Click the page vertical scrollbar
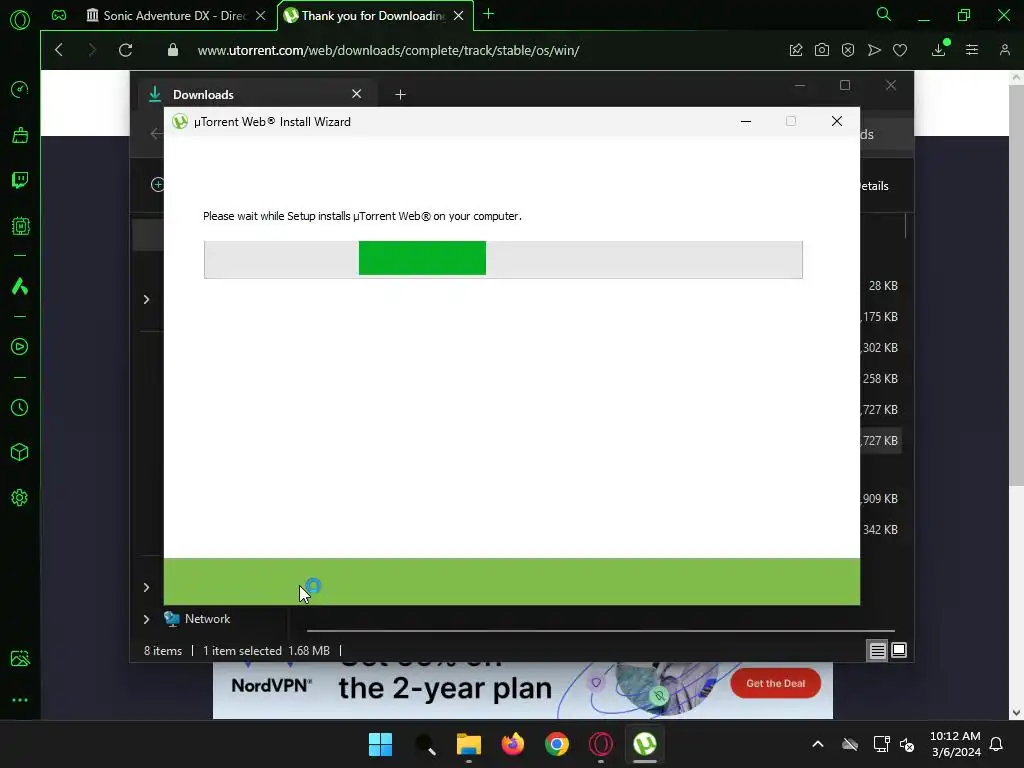The image size is (1024, 768). 1016,285
